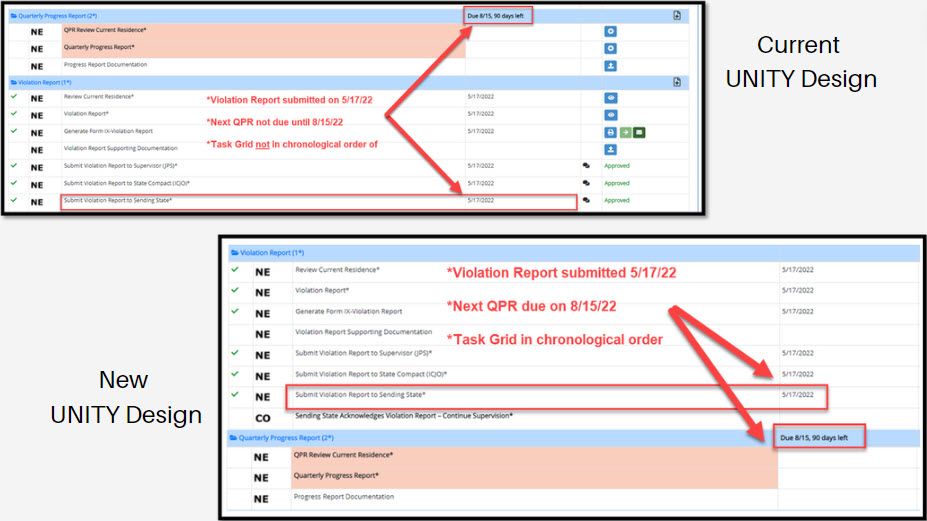Click Approved status on Submit to Supervisor (JPS) row
Viewport: 927px width, 521px height.
(x=617, y=166)
